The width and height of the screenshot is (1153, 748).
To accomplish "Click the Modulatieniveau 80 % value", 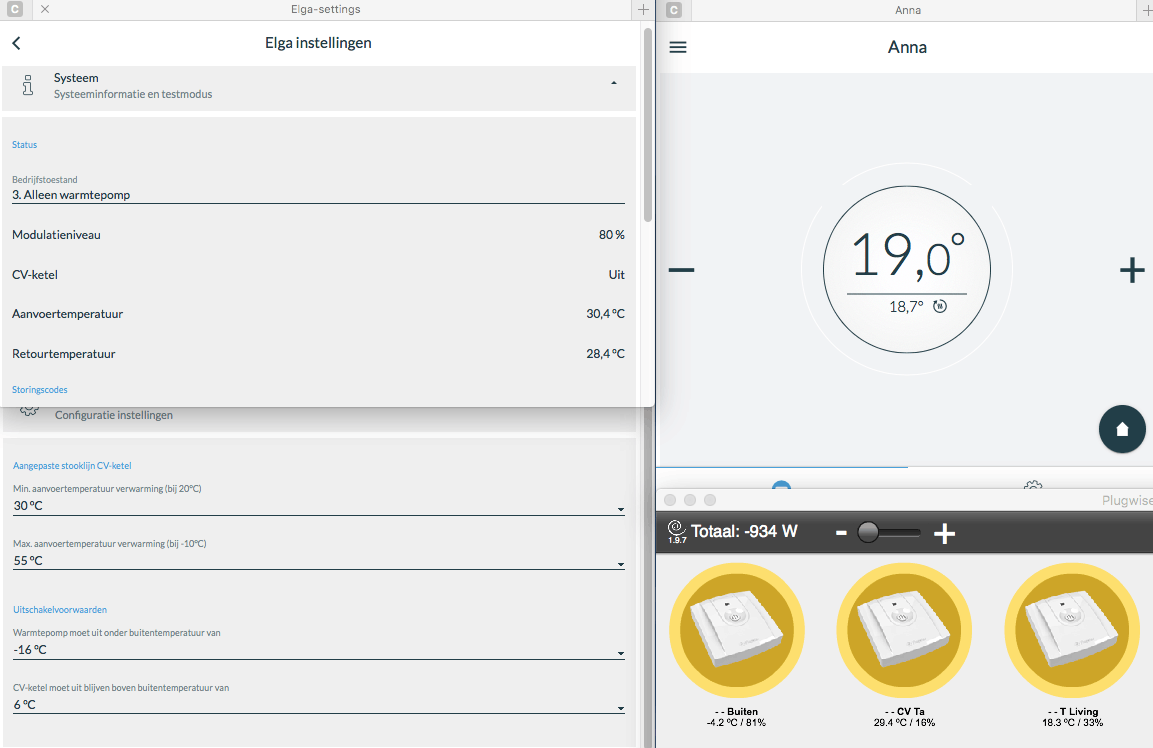I will [x=611, y=235].
